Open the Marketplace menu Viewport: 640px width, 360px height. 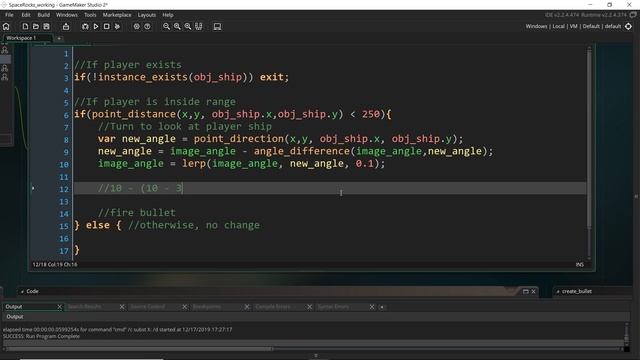pyautogui.click(x=117, y=15)
